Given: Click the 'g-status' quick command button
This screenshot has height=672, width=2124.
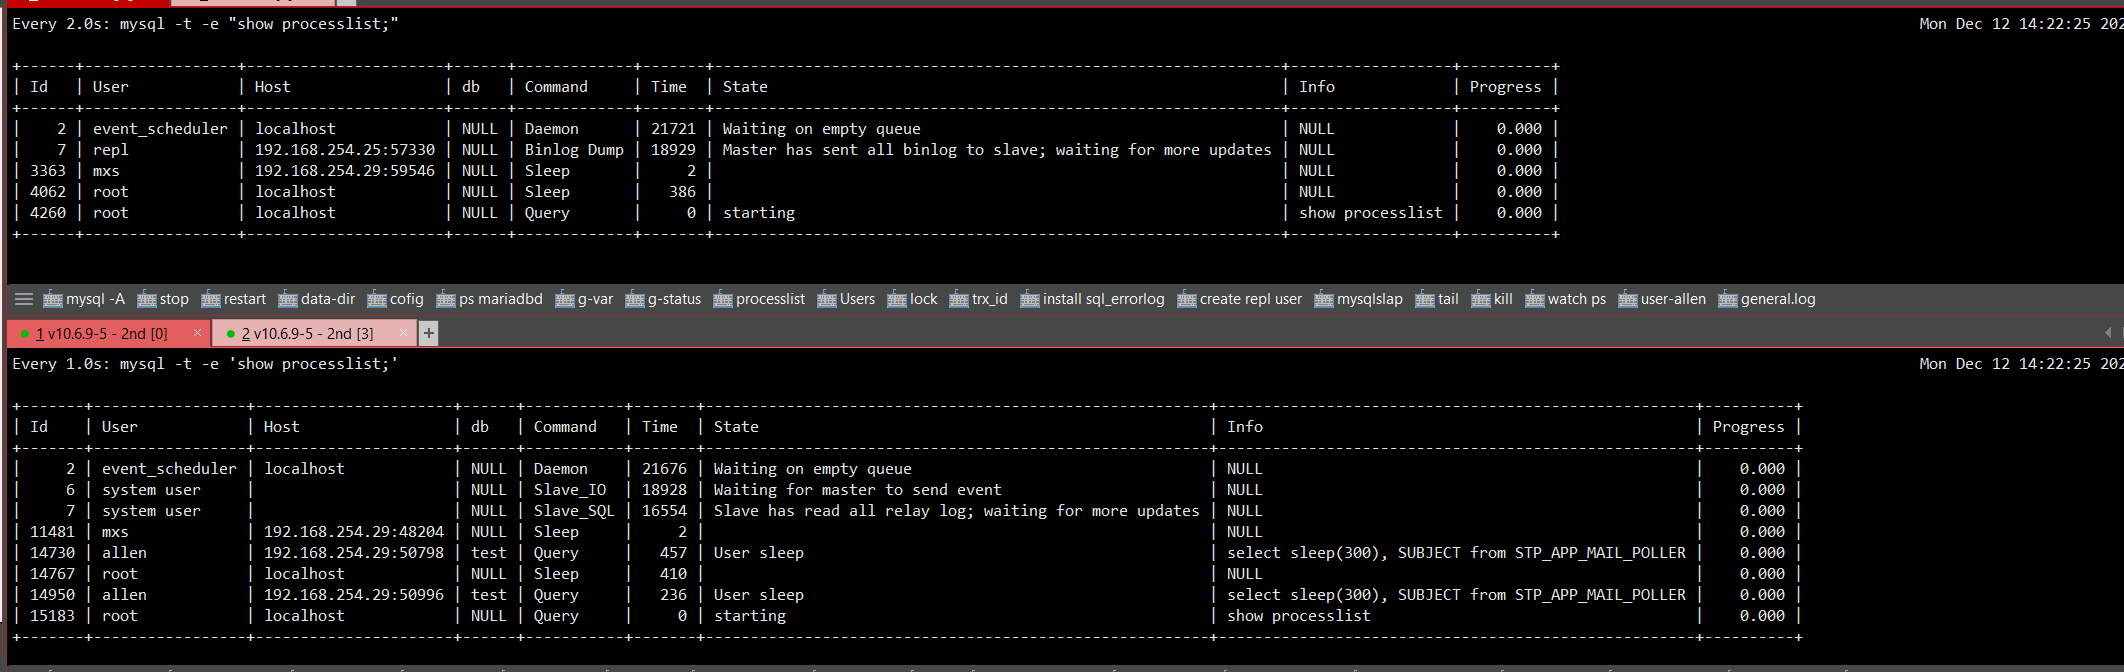Looking at the screenshot, I should pyautogui.click(x=663, y=299).
